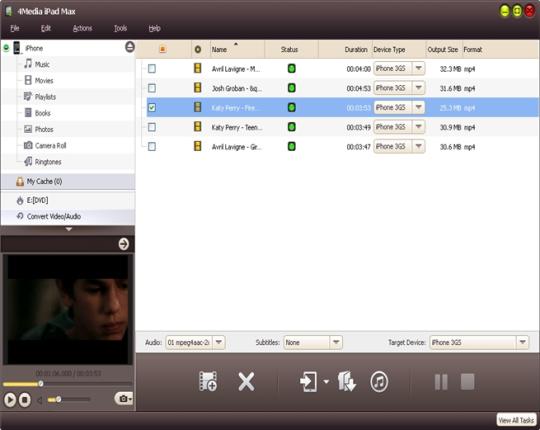Open the Target Device dropdown

click(x=522, y=342)
